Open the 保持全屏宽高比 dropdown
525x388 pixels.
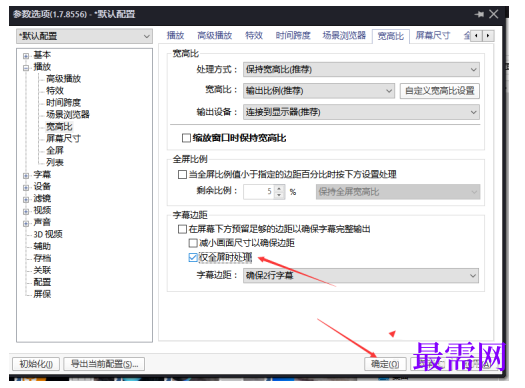(398, 192)
